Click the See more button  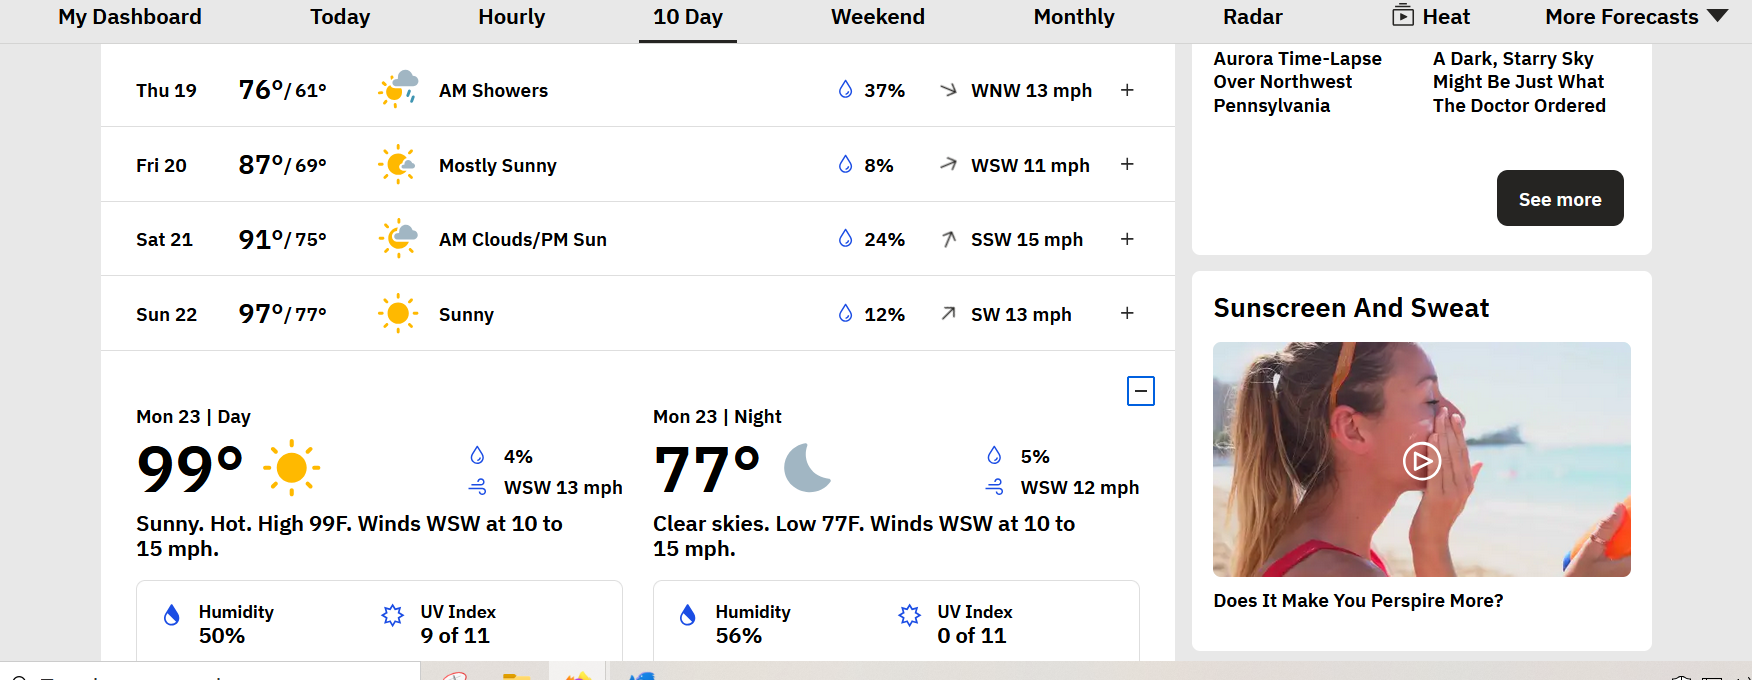tap(1560, 198)
